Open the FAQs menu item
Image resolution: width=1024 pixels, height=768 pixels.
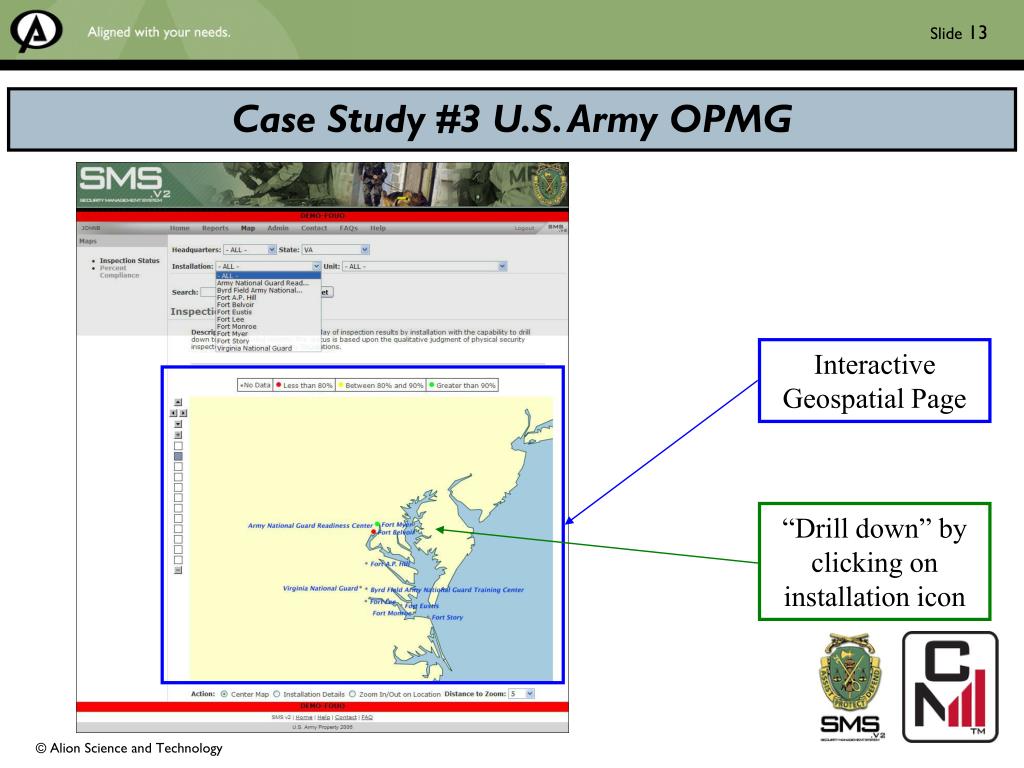tap(349, 229)
